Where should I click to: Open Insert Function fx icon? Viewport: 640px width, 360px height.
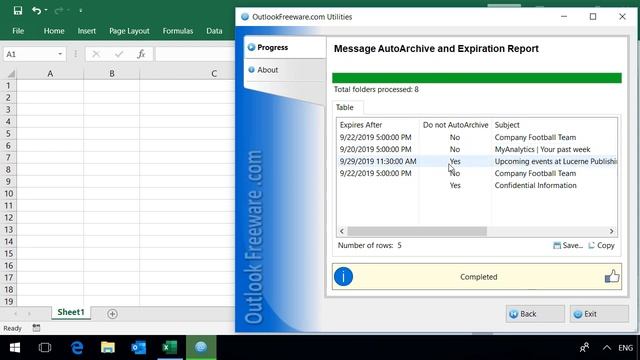141,54
